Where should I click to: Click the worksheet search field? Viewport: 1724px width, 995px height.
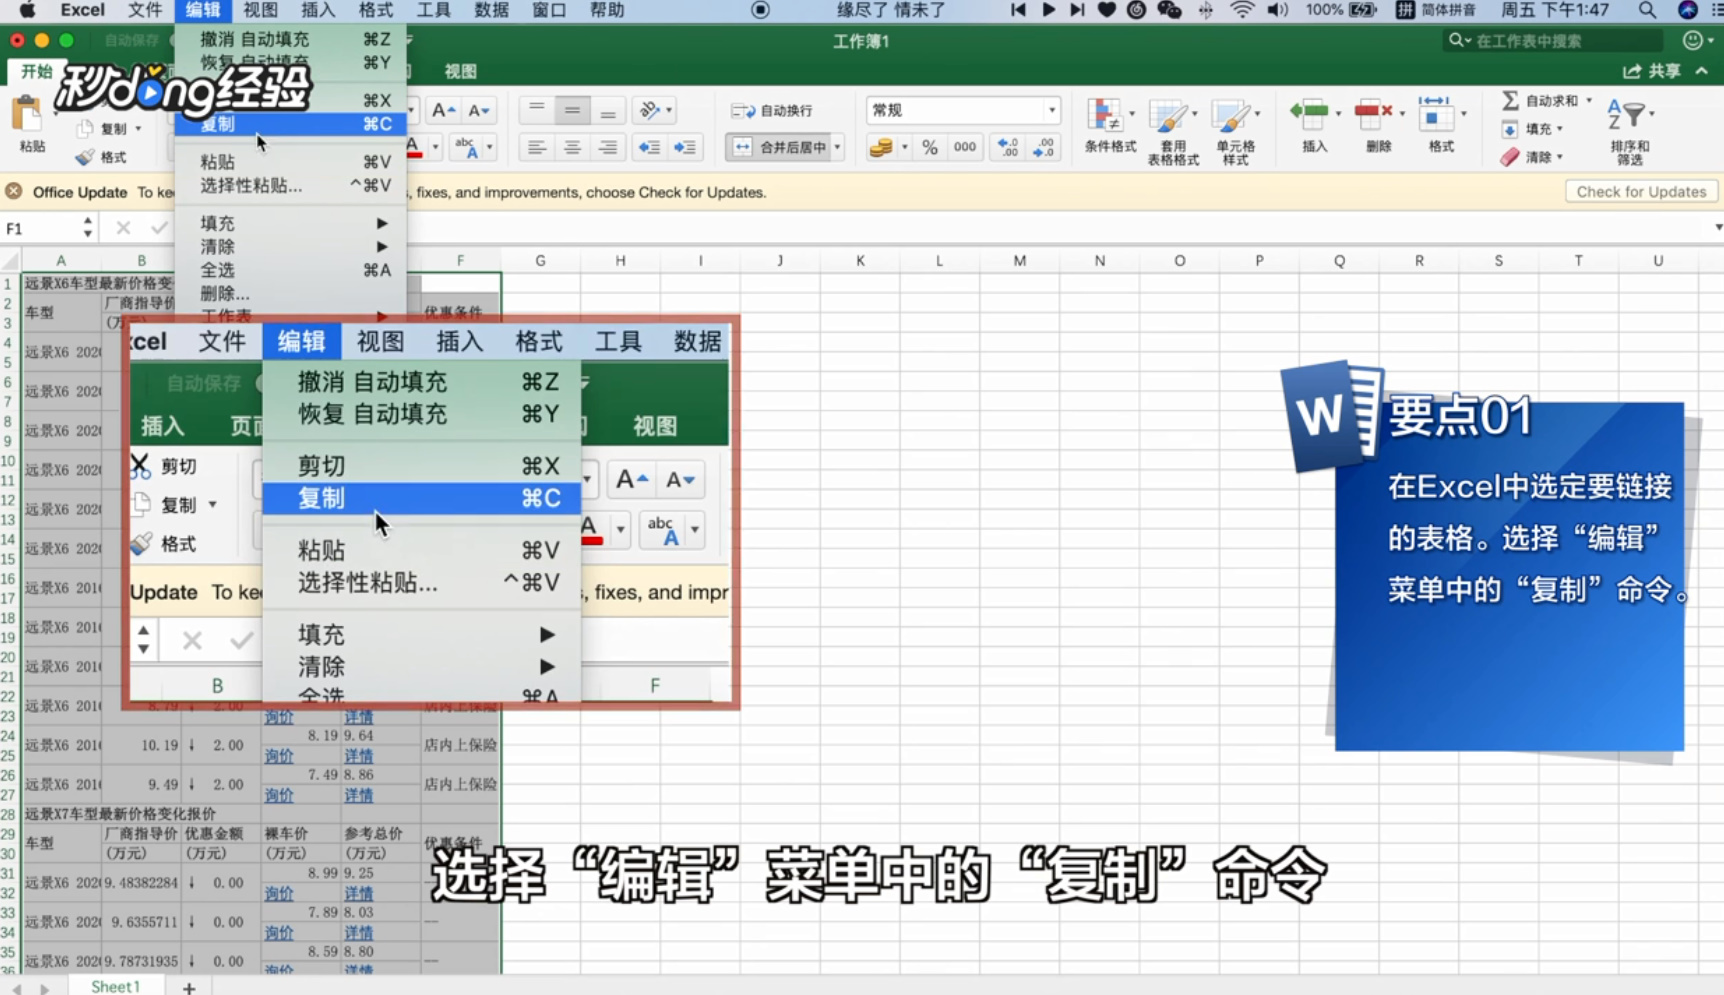(x=1553, y=40)
